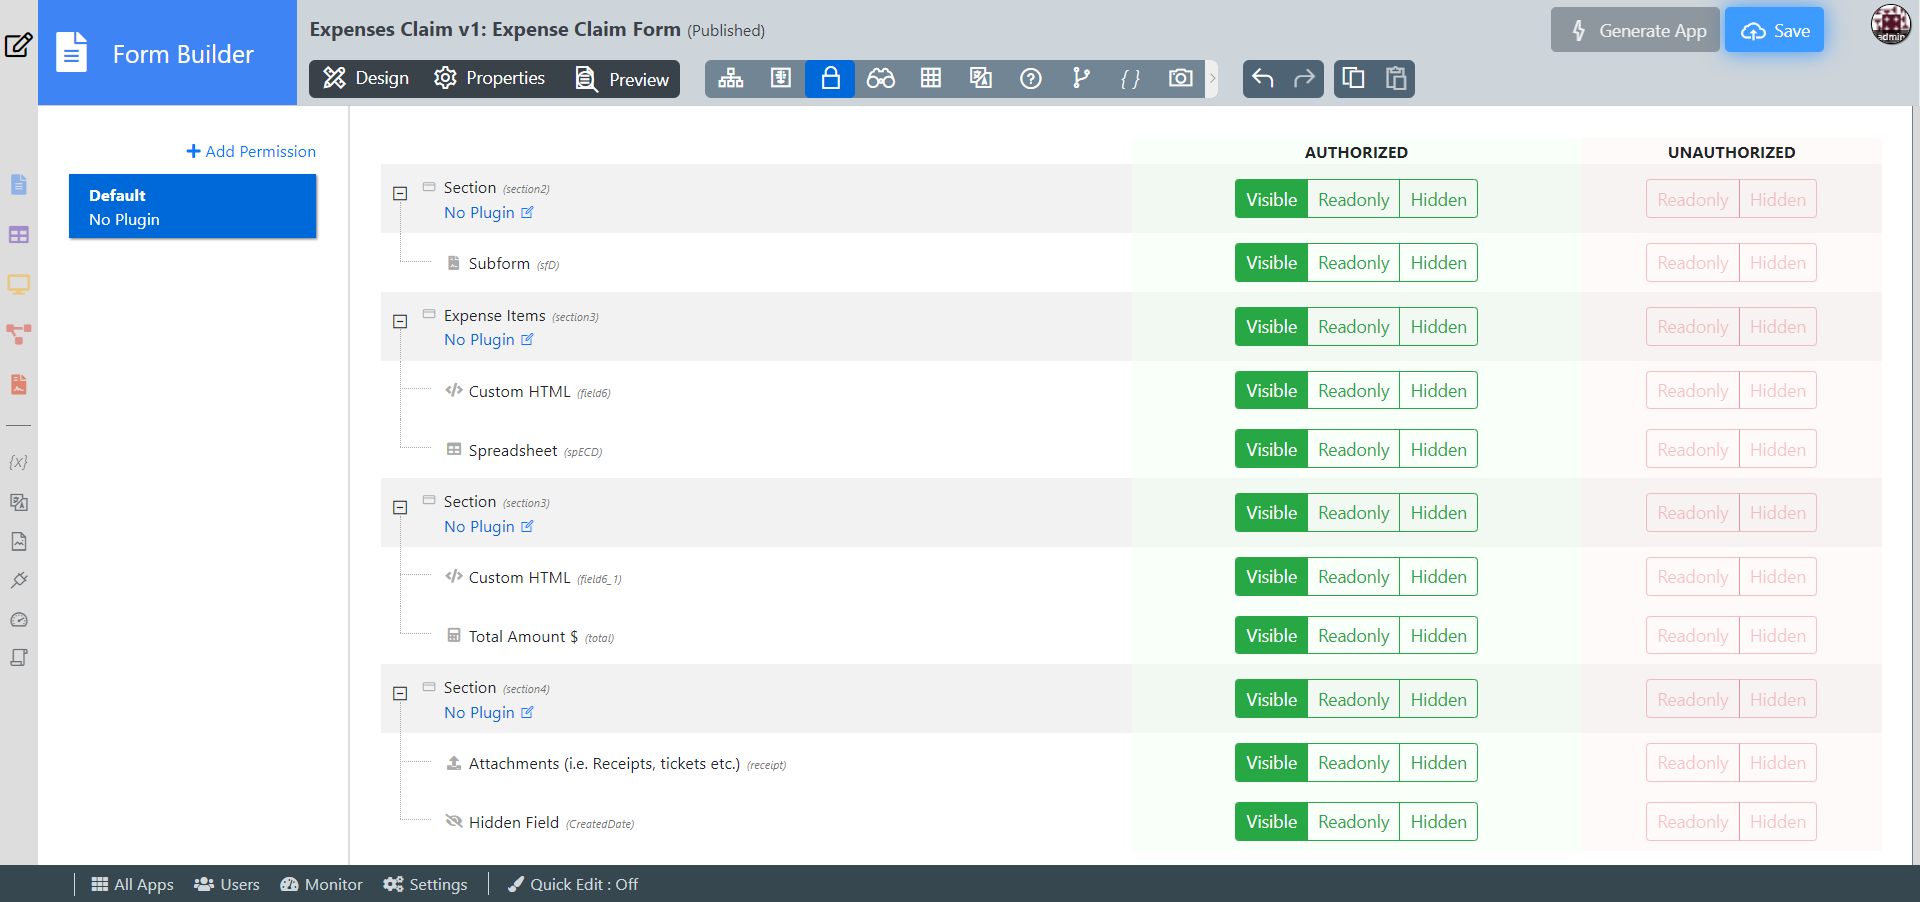Click the Form Builder header logo
Image resolution: width=1920 pixels, height=902 pixels.
[x=167, y=54]
